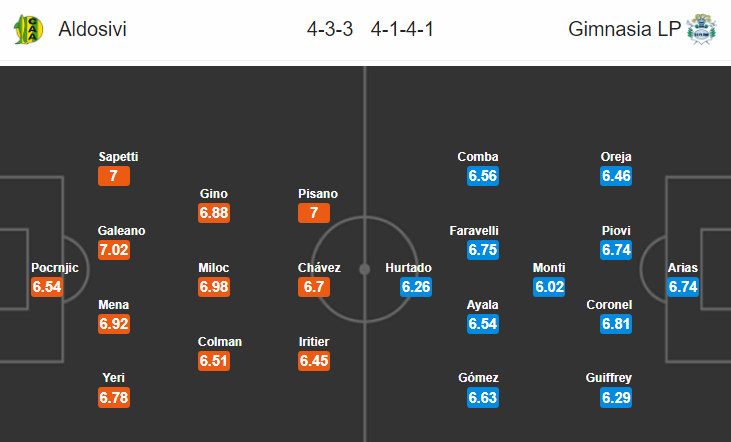Open player Pisano's name label
The image size is (731, 442).
318,193
